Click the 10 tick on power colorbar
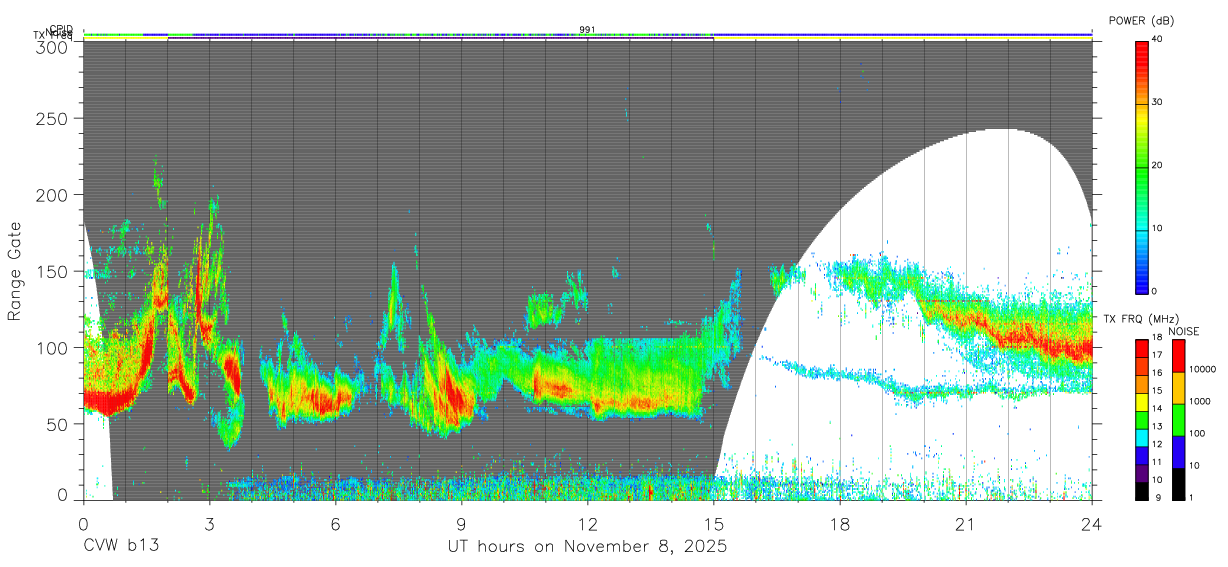 [1157, 228]
